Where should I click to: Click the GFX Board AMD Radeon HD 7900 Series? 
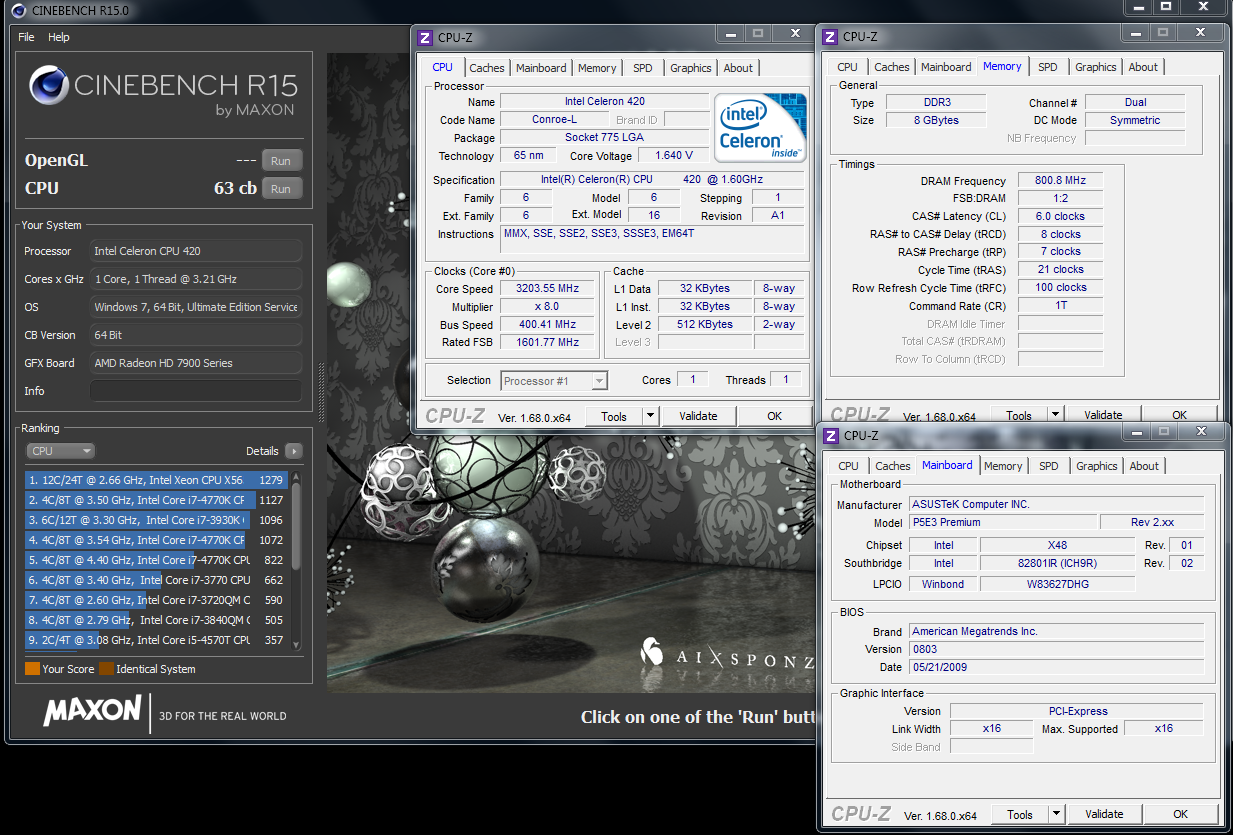[196, 363]
